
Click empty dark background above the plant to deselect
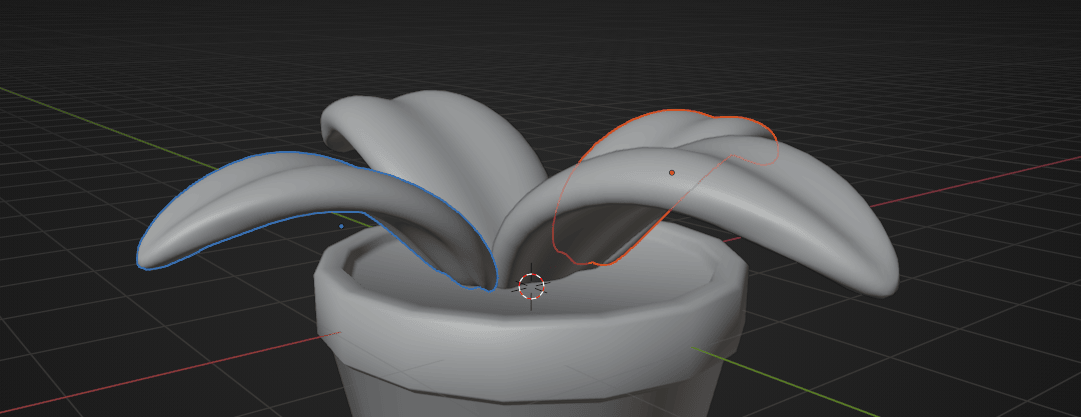[x=540, y=40]
